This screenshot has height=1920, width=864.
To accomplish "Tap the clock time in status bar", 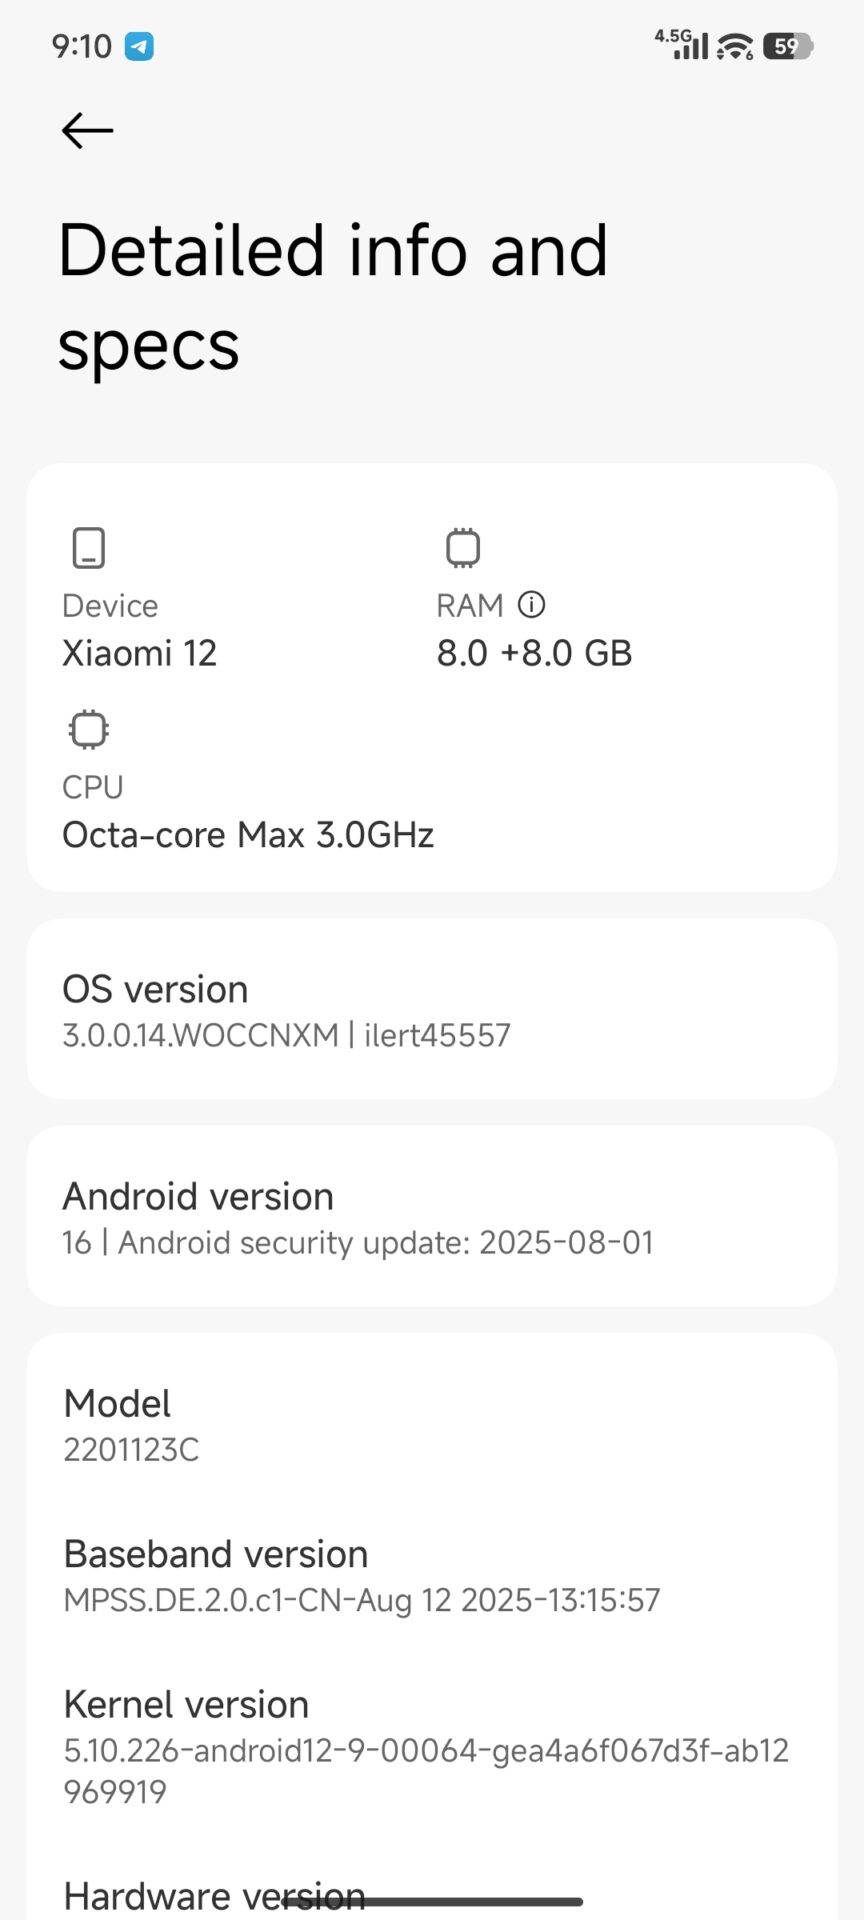I will [x=82, y=46].
